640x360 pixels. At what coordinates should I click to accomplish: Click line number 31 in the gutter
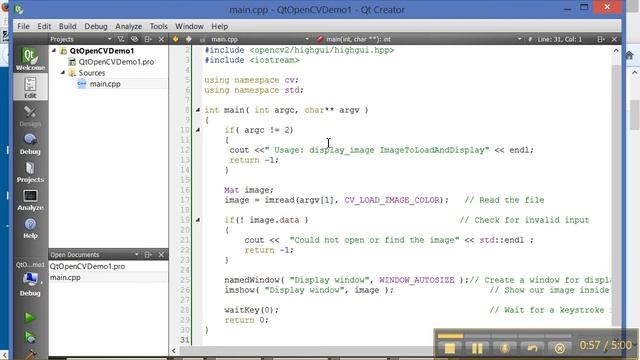(x=185, y=340)
